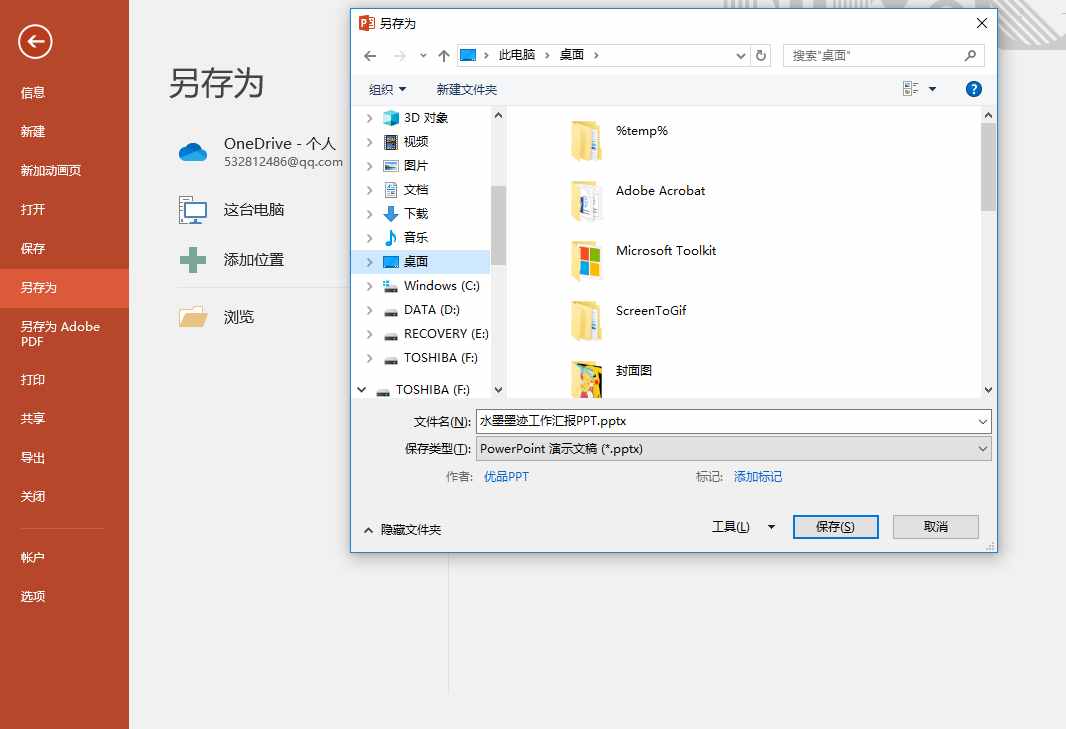Click the search magnifier in 搜索"桌面" box

(968, 55)
